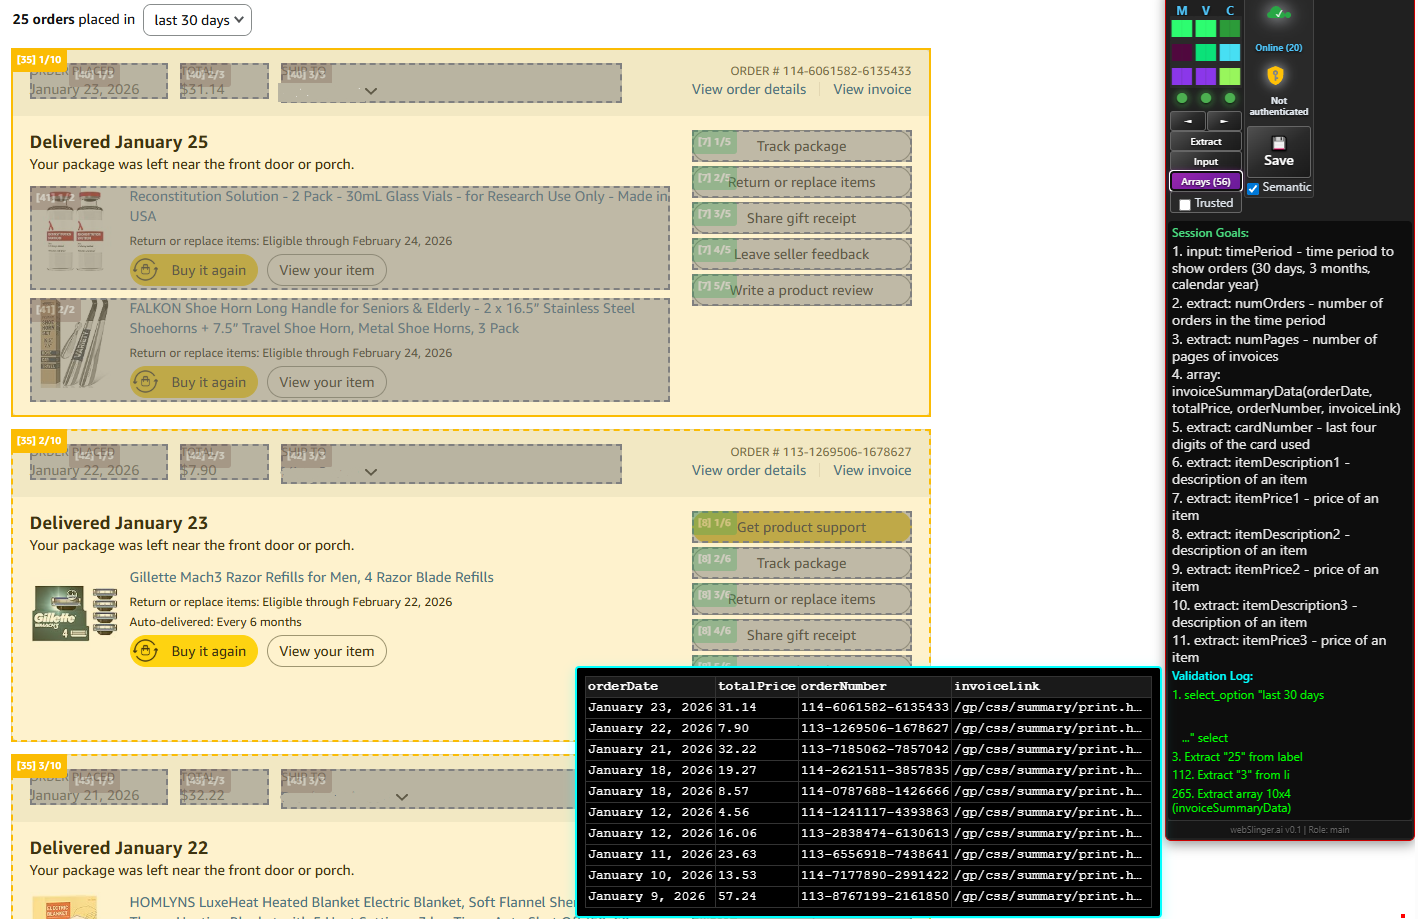View order details for order 114-6061582-6135433
The image size is (1418, 919).
(x=749, y=89)
